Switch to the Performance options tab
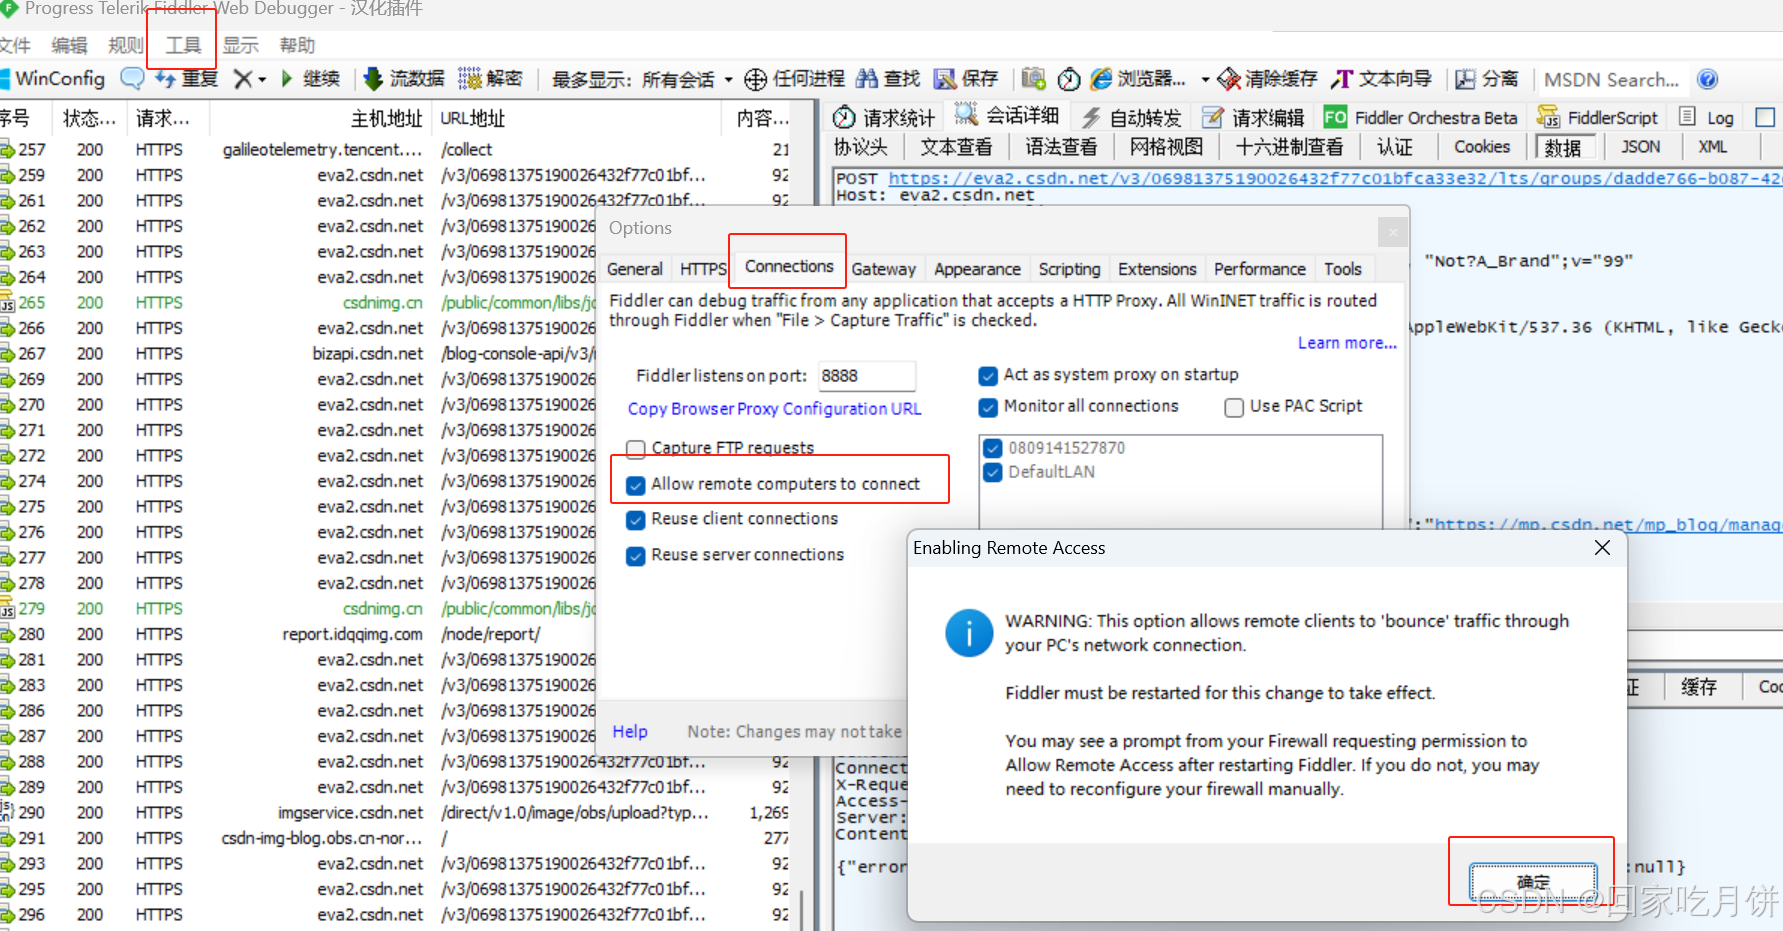Image resolution: width=1783 pixels, height=931 pixels. (1260, 269)
